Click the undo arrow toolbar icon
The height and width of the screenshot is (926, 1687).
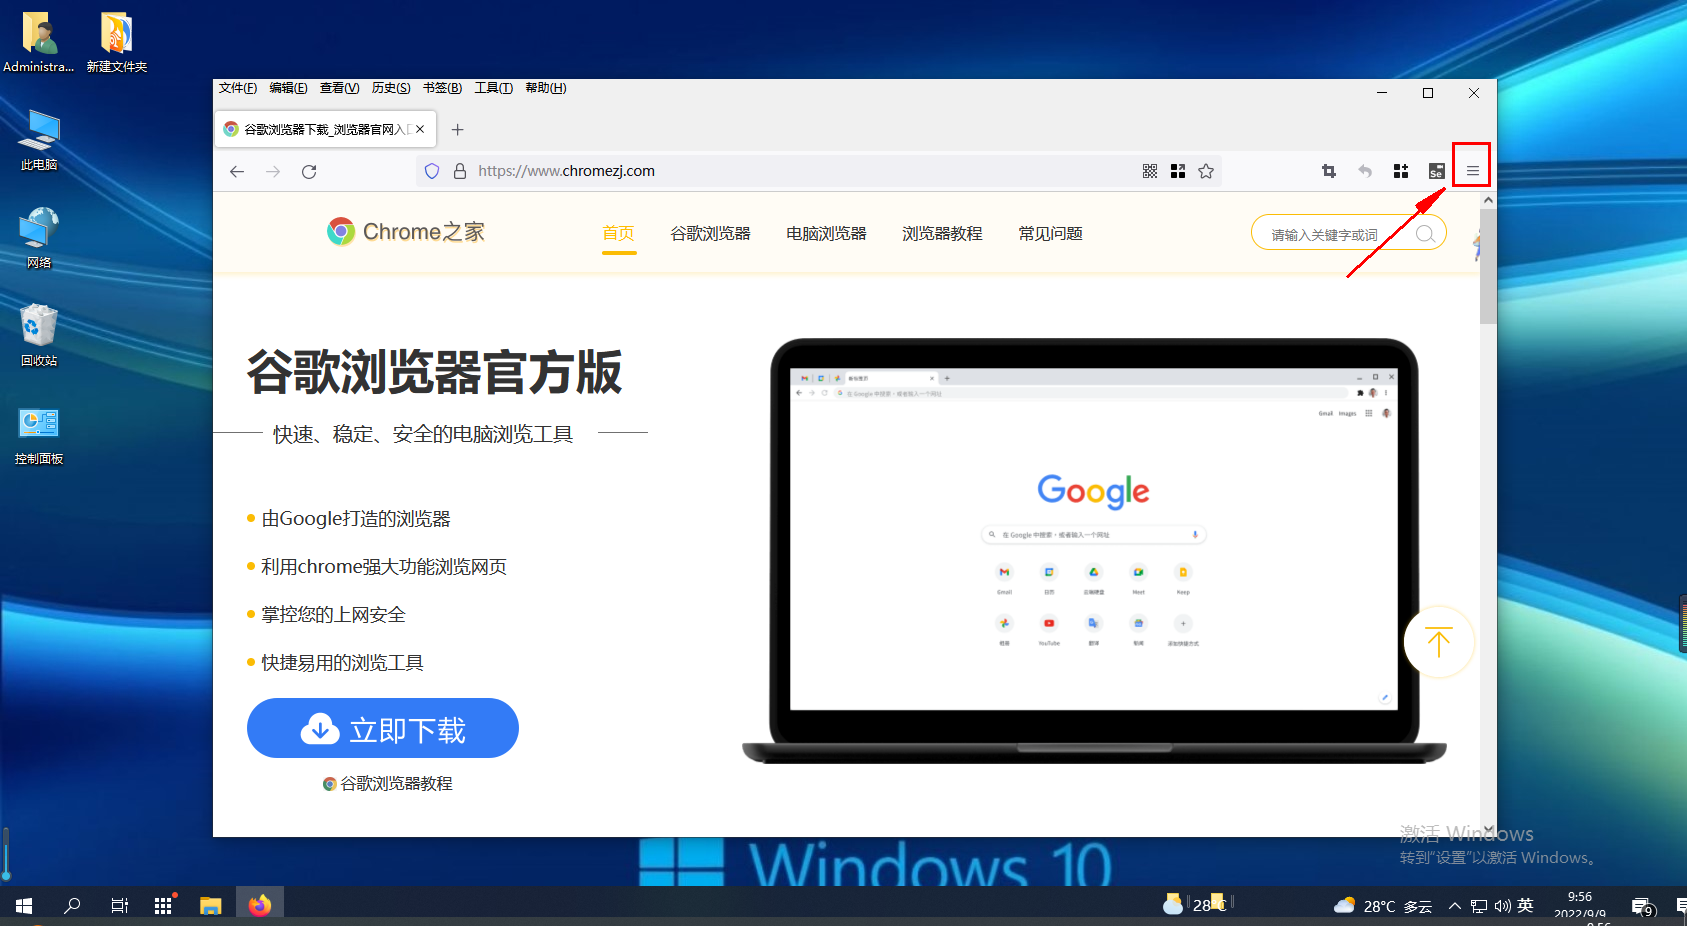(x=1365, y=171)
